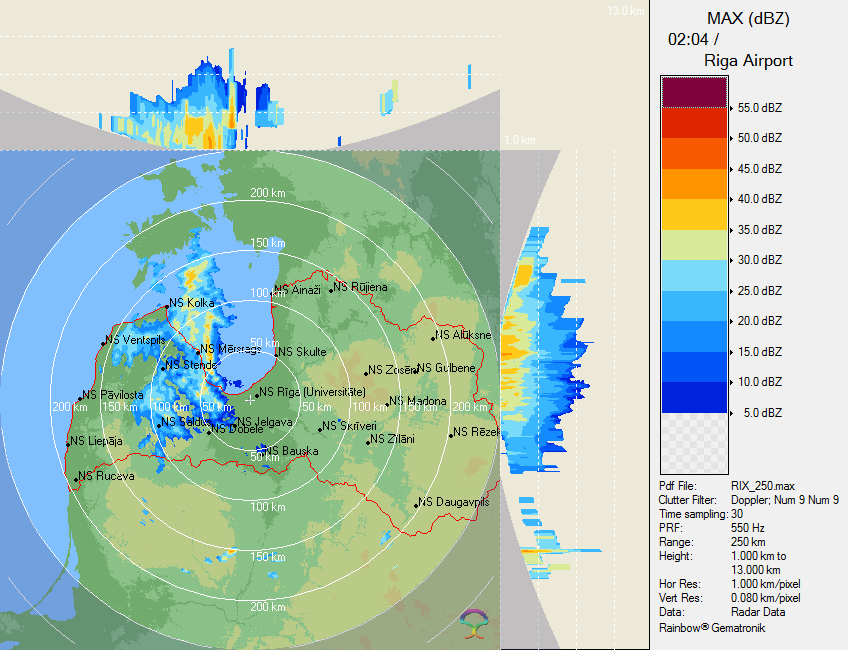Click the NS Skulte station marker
Viewport: 848px width, 650px height.
click(x=277, y=353)
